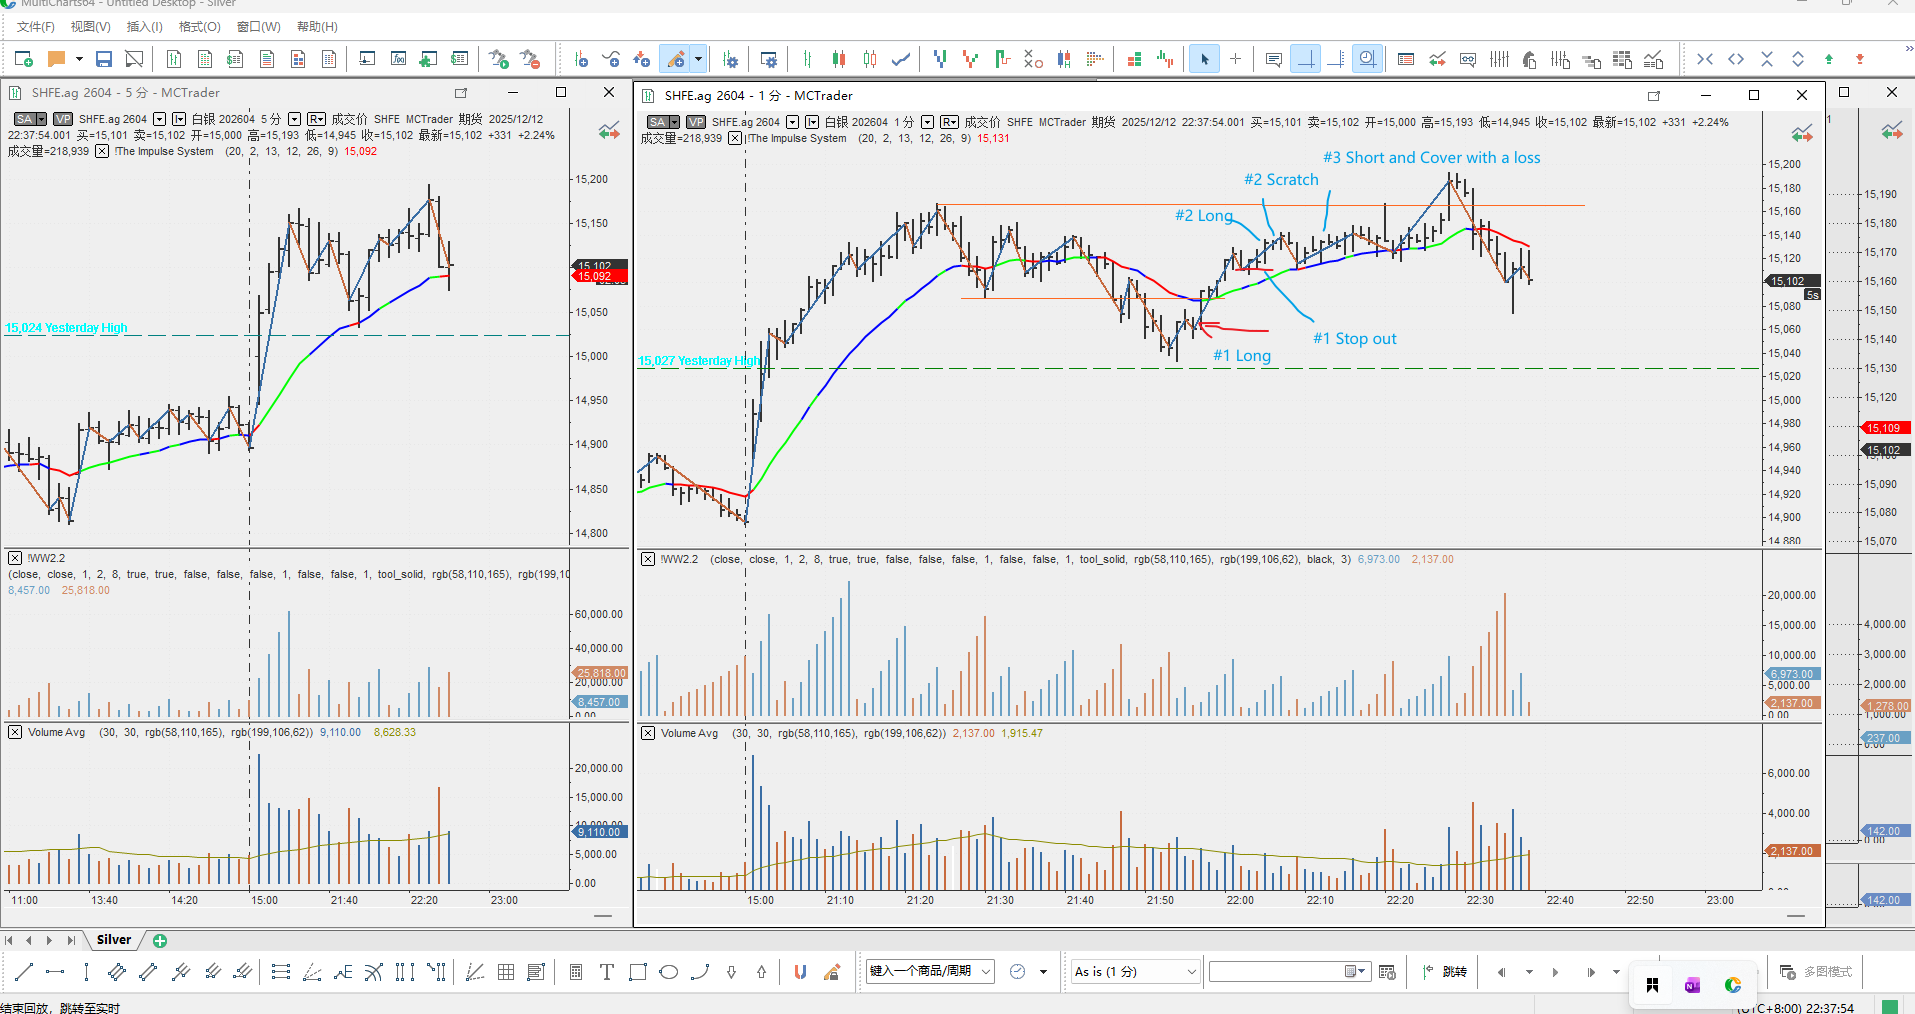1915x1014 pixels.
Task: Click the R← button in the 1-minute chart status line
Action: click(949, 122)
